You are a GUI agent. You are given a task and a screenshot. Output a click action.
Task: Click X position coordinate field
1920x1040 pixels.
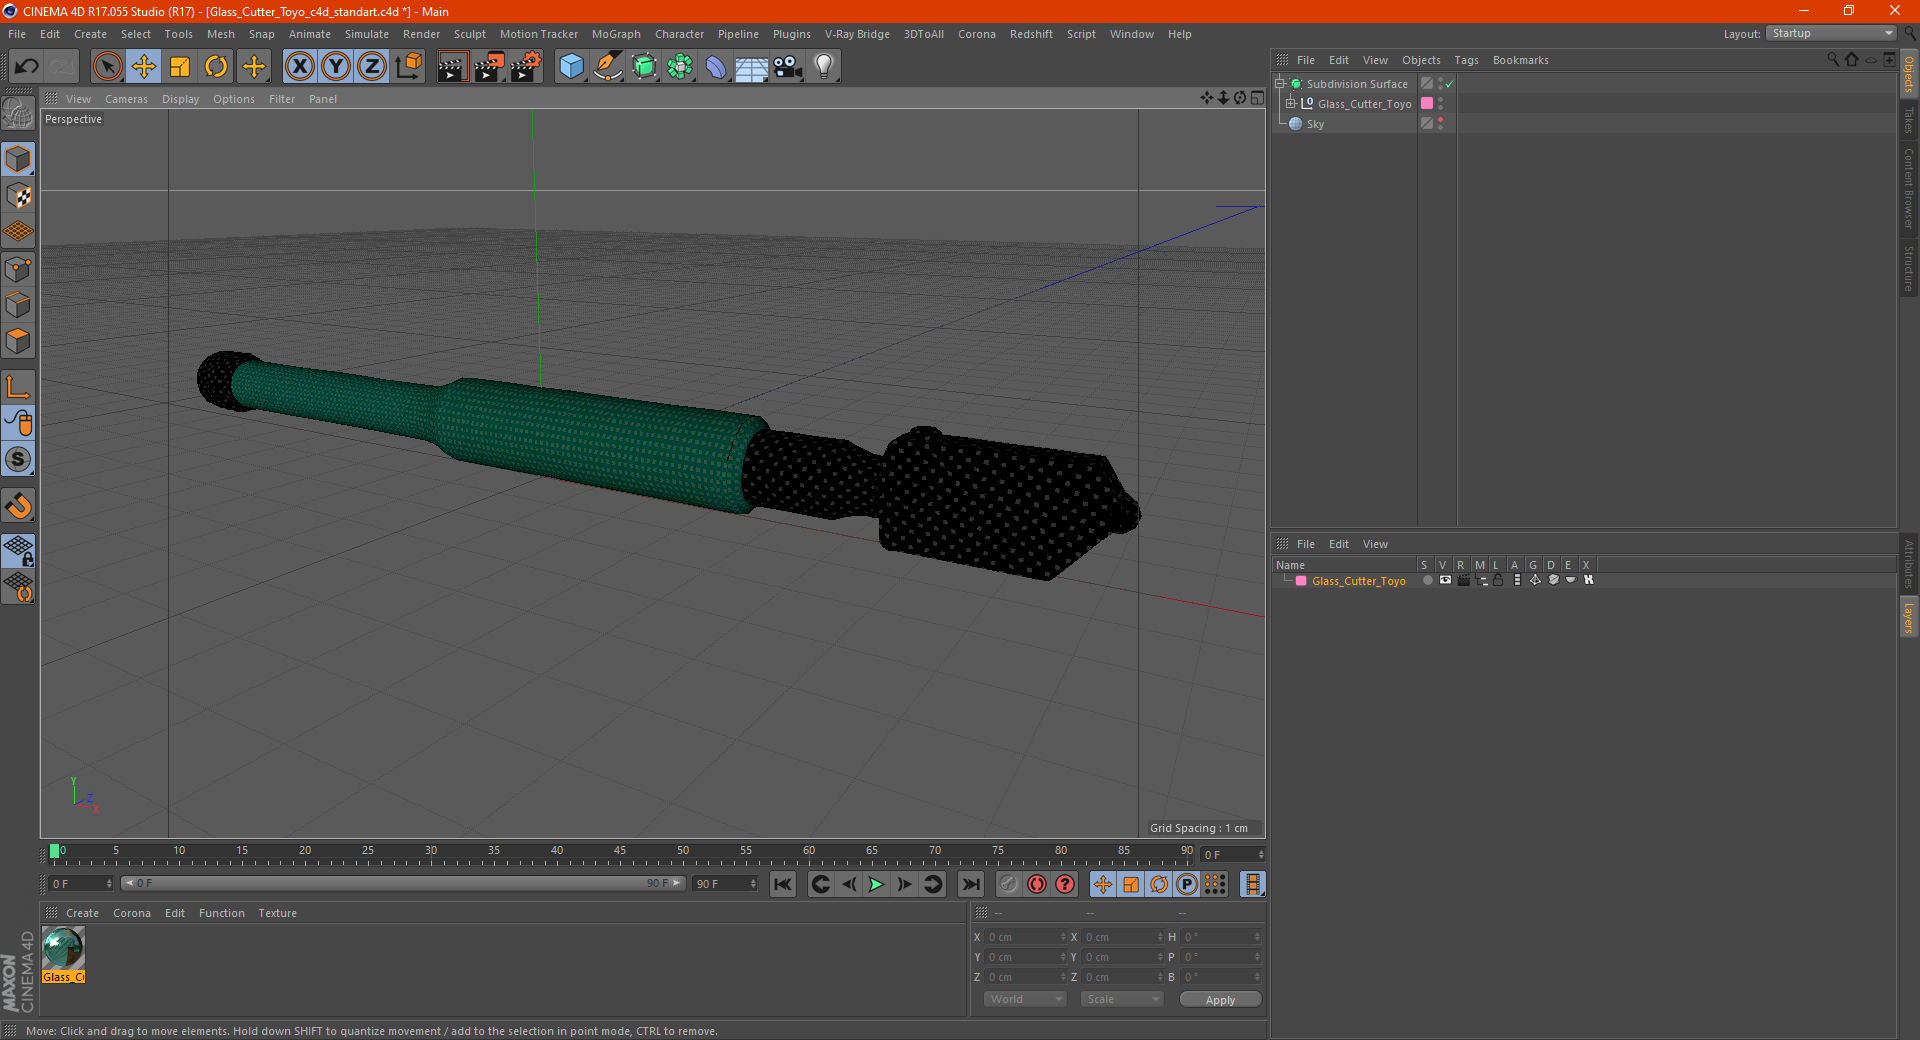[x=1026, y=937]
